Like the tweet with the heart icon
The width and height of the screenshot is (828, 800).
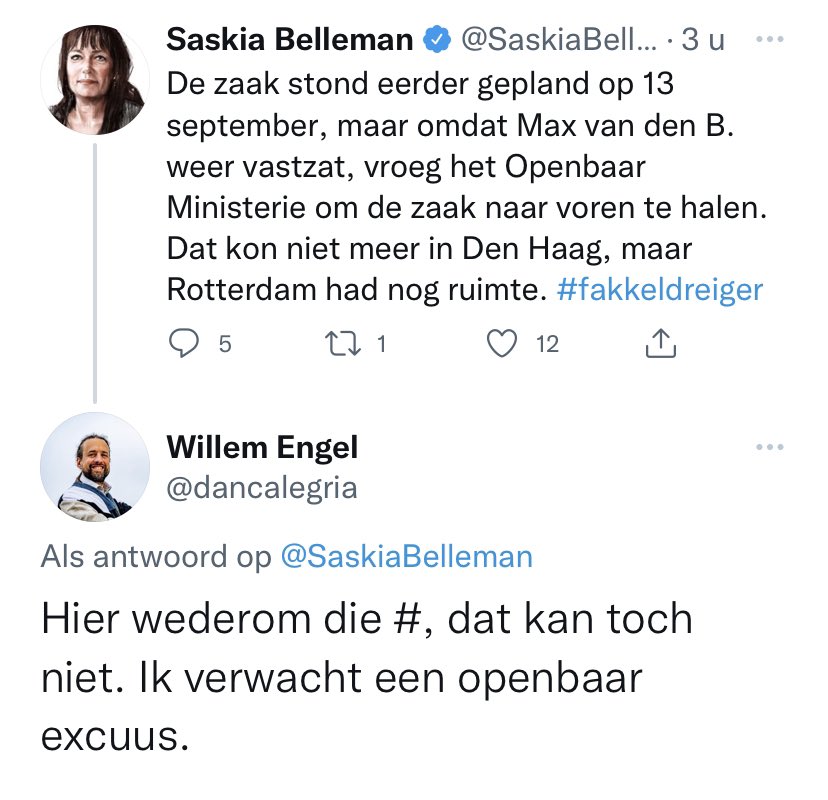(x=501, y=343)
